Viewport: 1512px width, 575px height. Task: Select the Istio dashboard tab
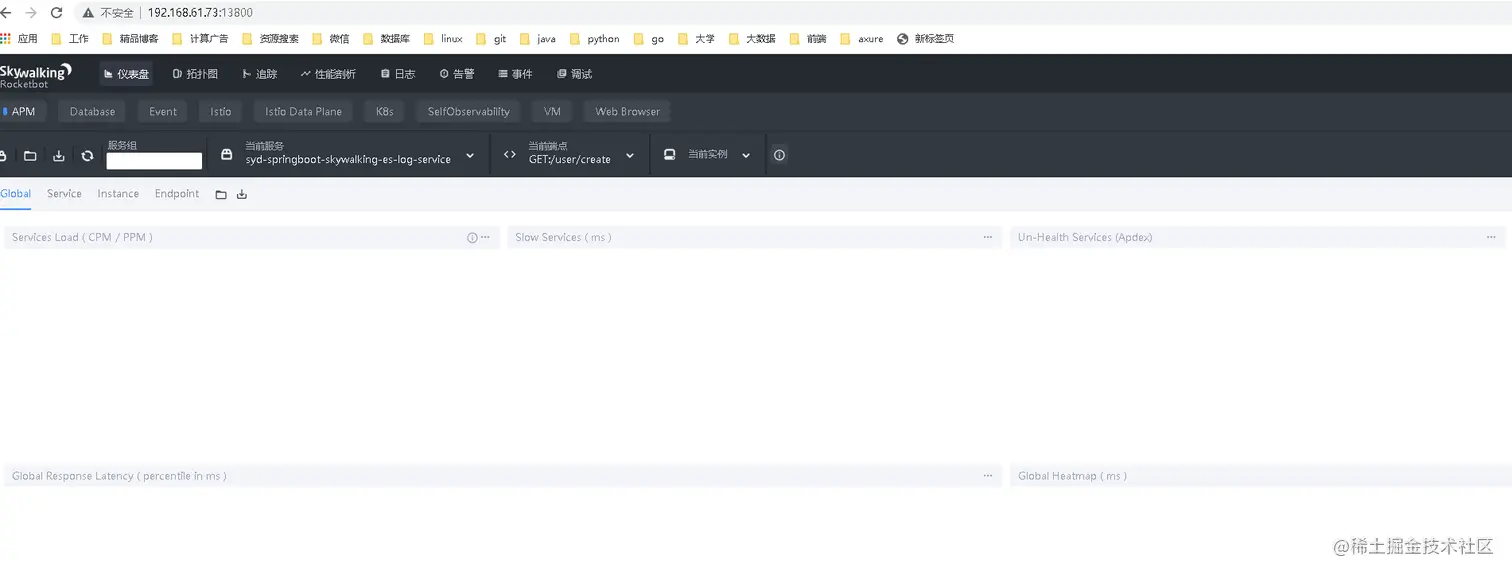(221, 112)
